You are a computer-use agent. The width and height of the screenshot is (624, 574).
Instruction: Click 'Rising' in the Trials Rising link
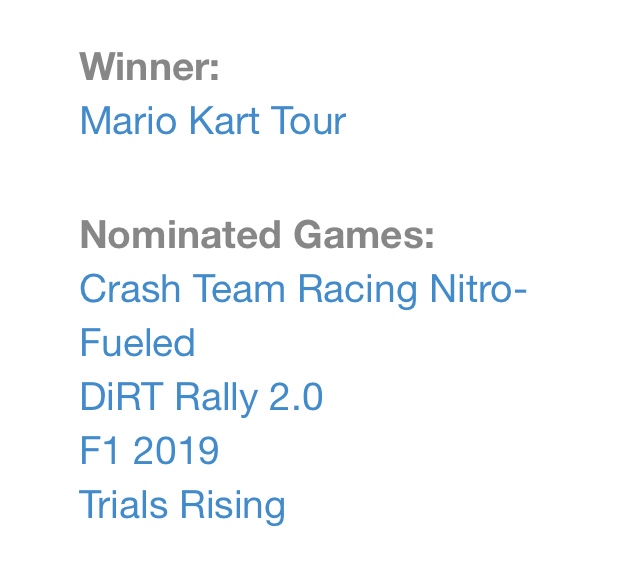(x=234, y=506)
